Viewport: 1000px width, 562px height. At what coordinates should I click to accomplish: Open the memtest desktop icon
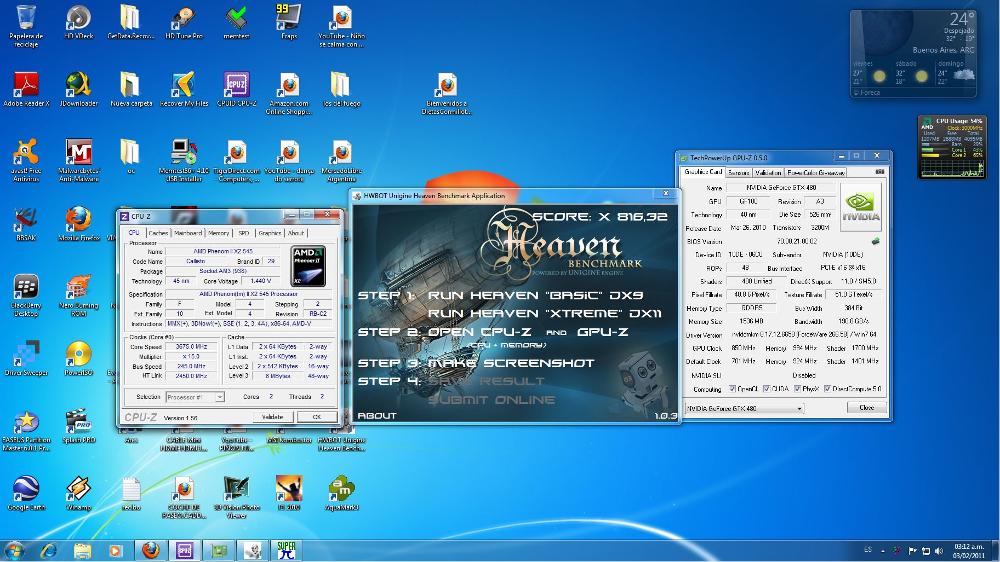pos(237,22)
